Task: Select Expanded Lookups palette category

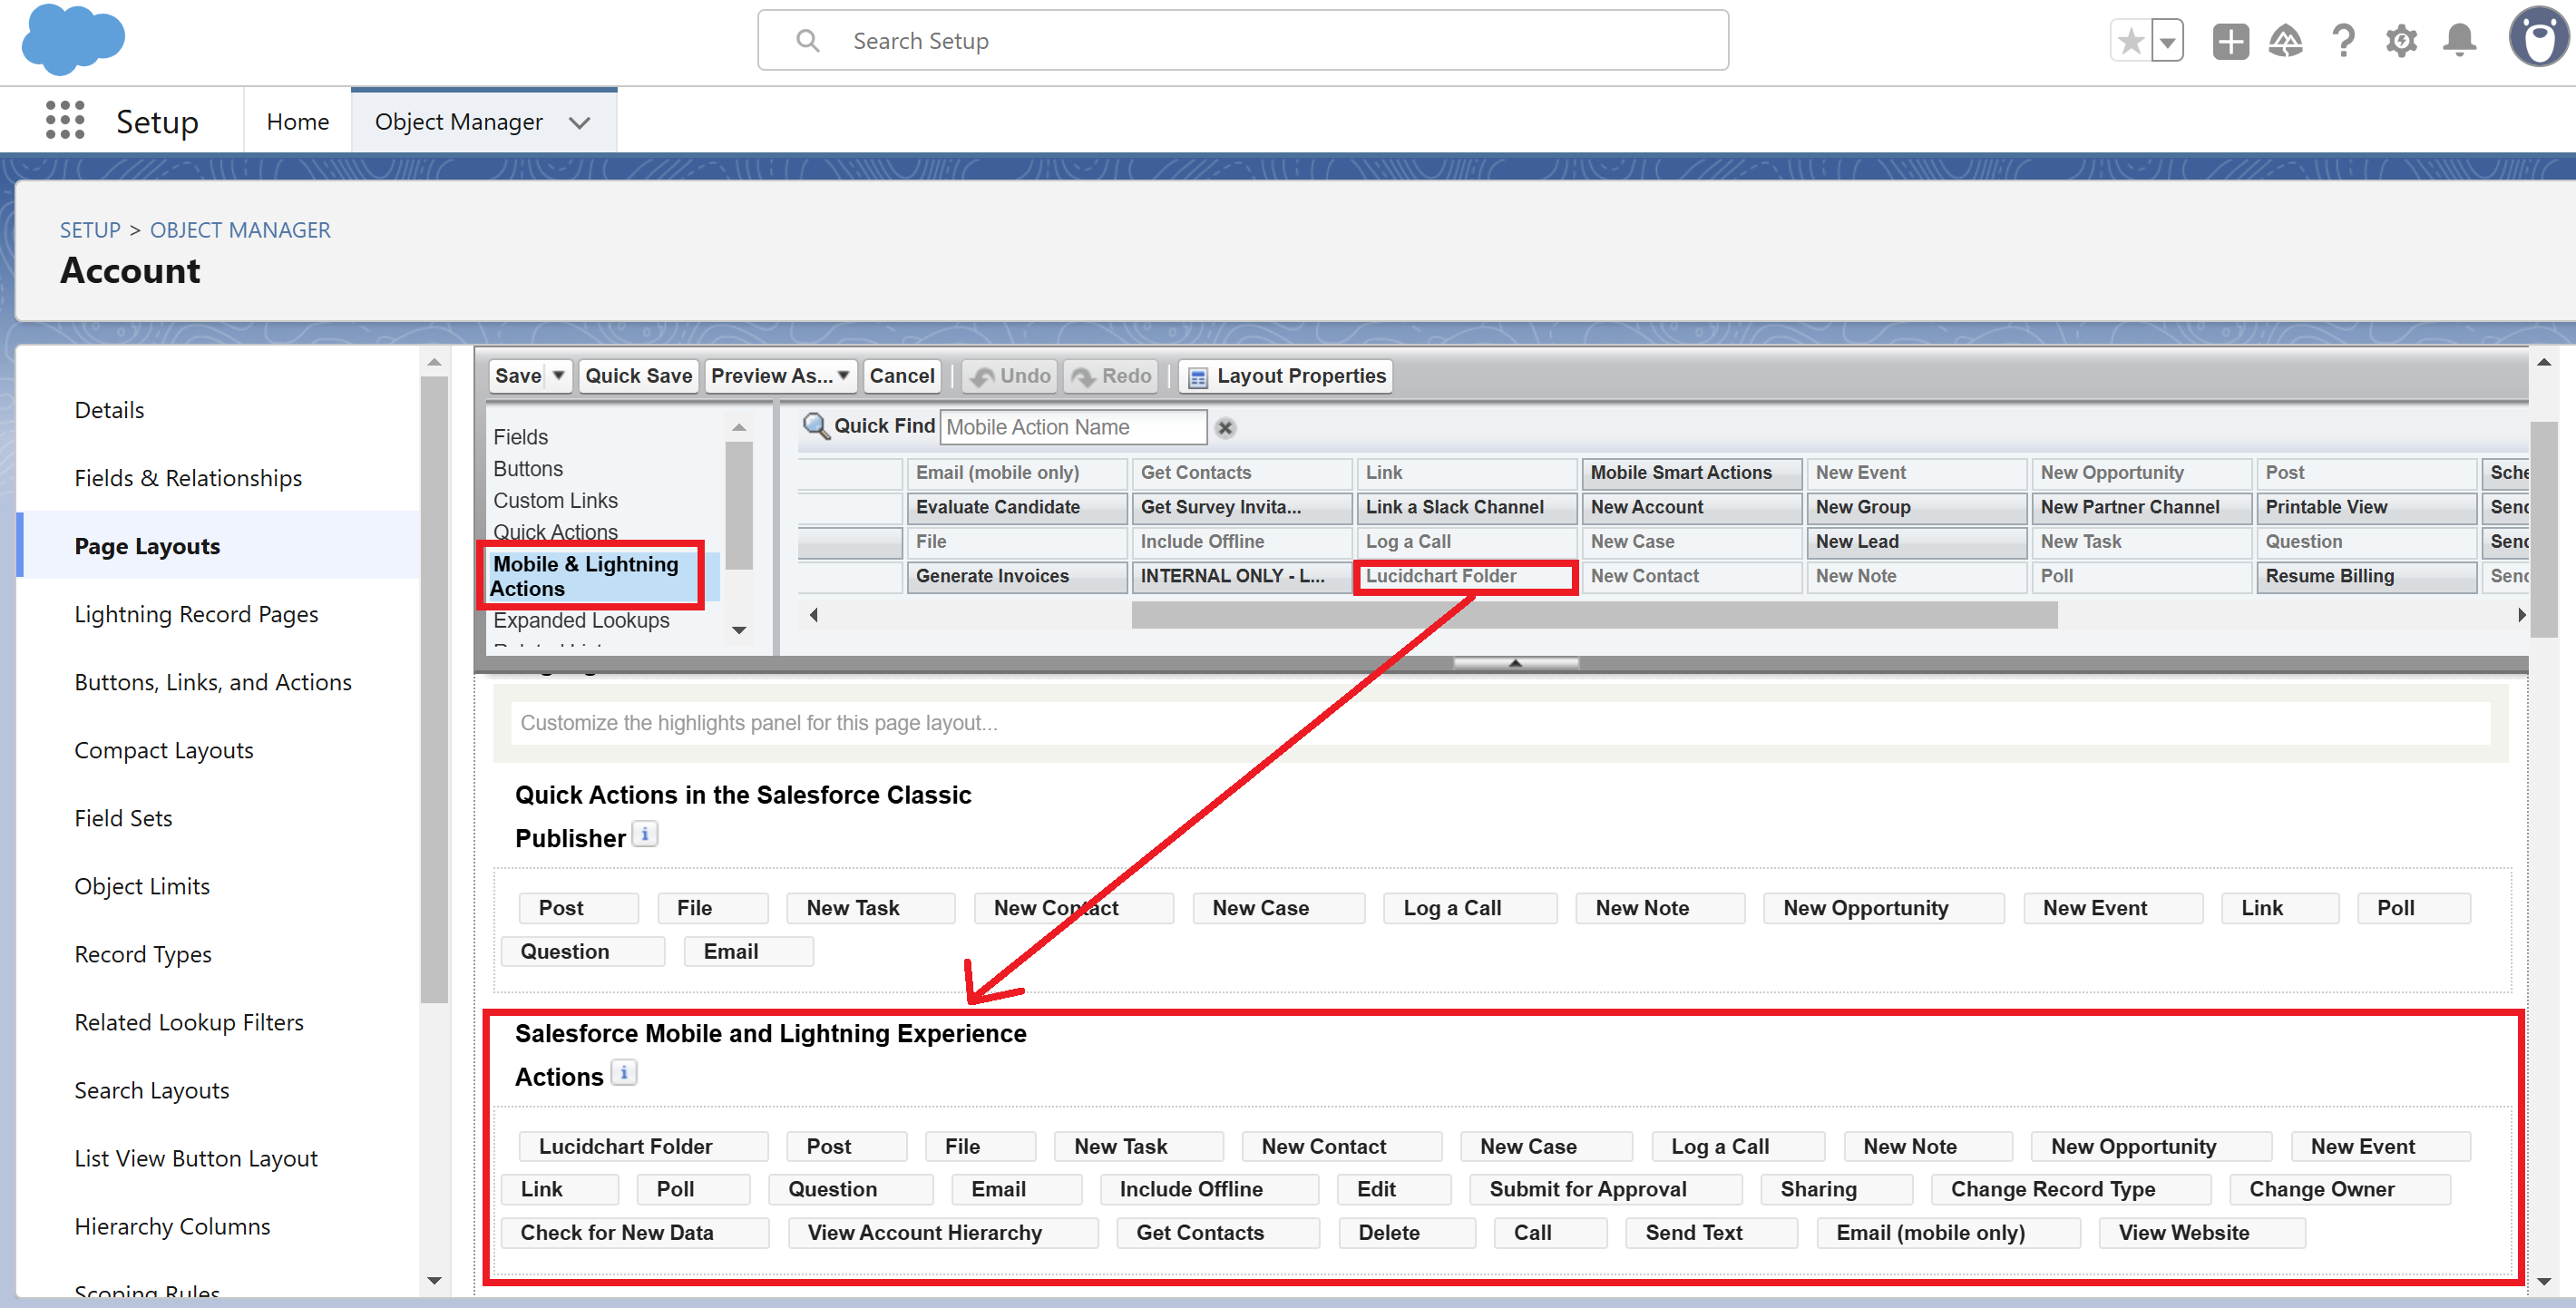Action: 581,620
